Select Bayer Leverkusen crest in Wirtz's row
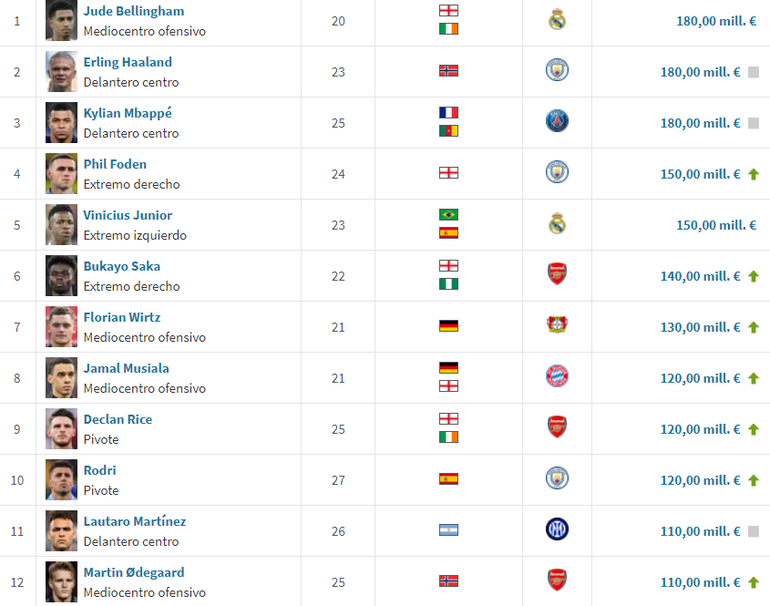This screenshot has width=770, height=606. click(x=557, y=326)
